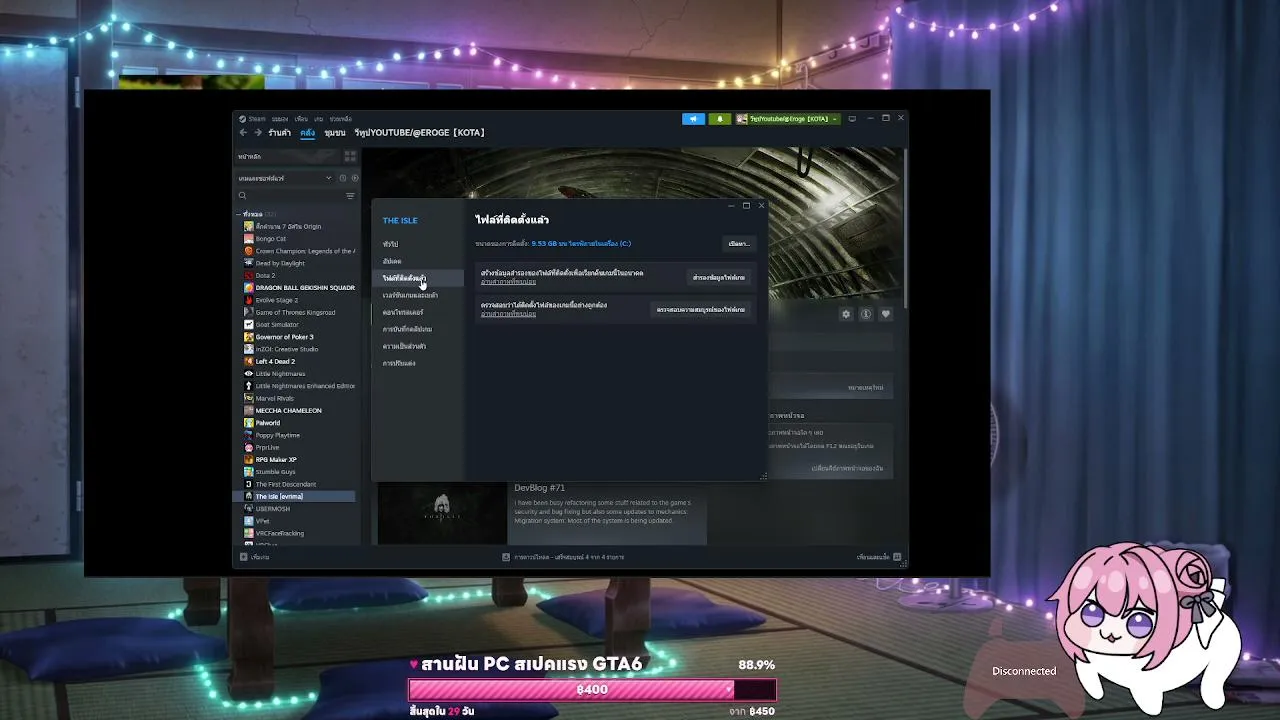Open the YOUTUBE/@EROGE [KOTA] profile tab

[419, 132]
